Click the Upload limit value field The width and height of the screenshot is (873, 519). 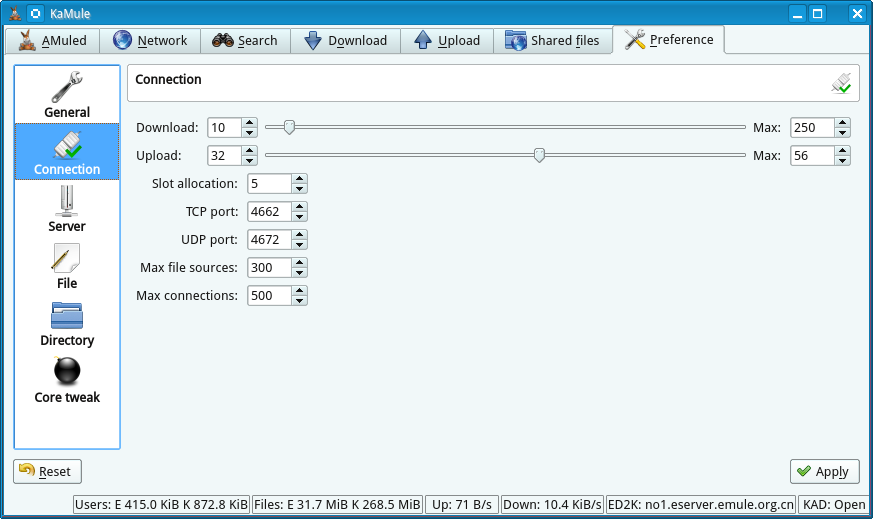[224, 155]
